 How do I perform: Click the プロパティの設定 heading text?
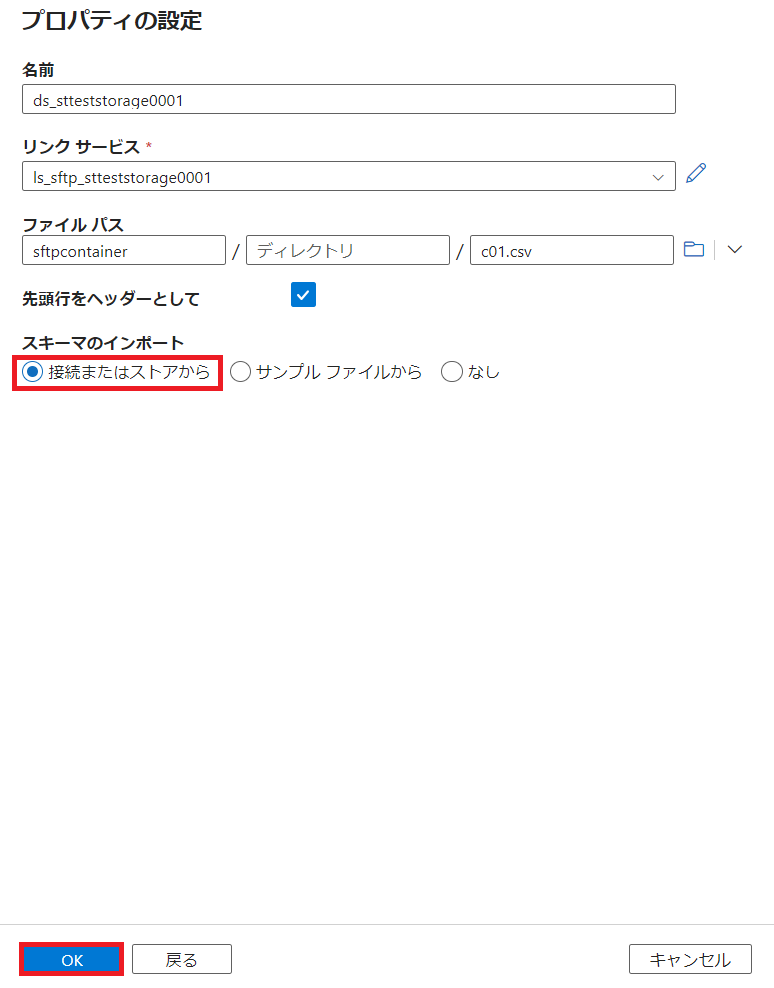[x=112, y=21]
